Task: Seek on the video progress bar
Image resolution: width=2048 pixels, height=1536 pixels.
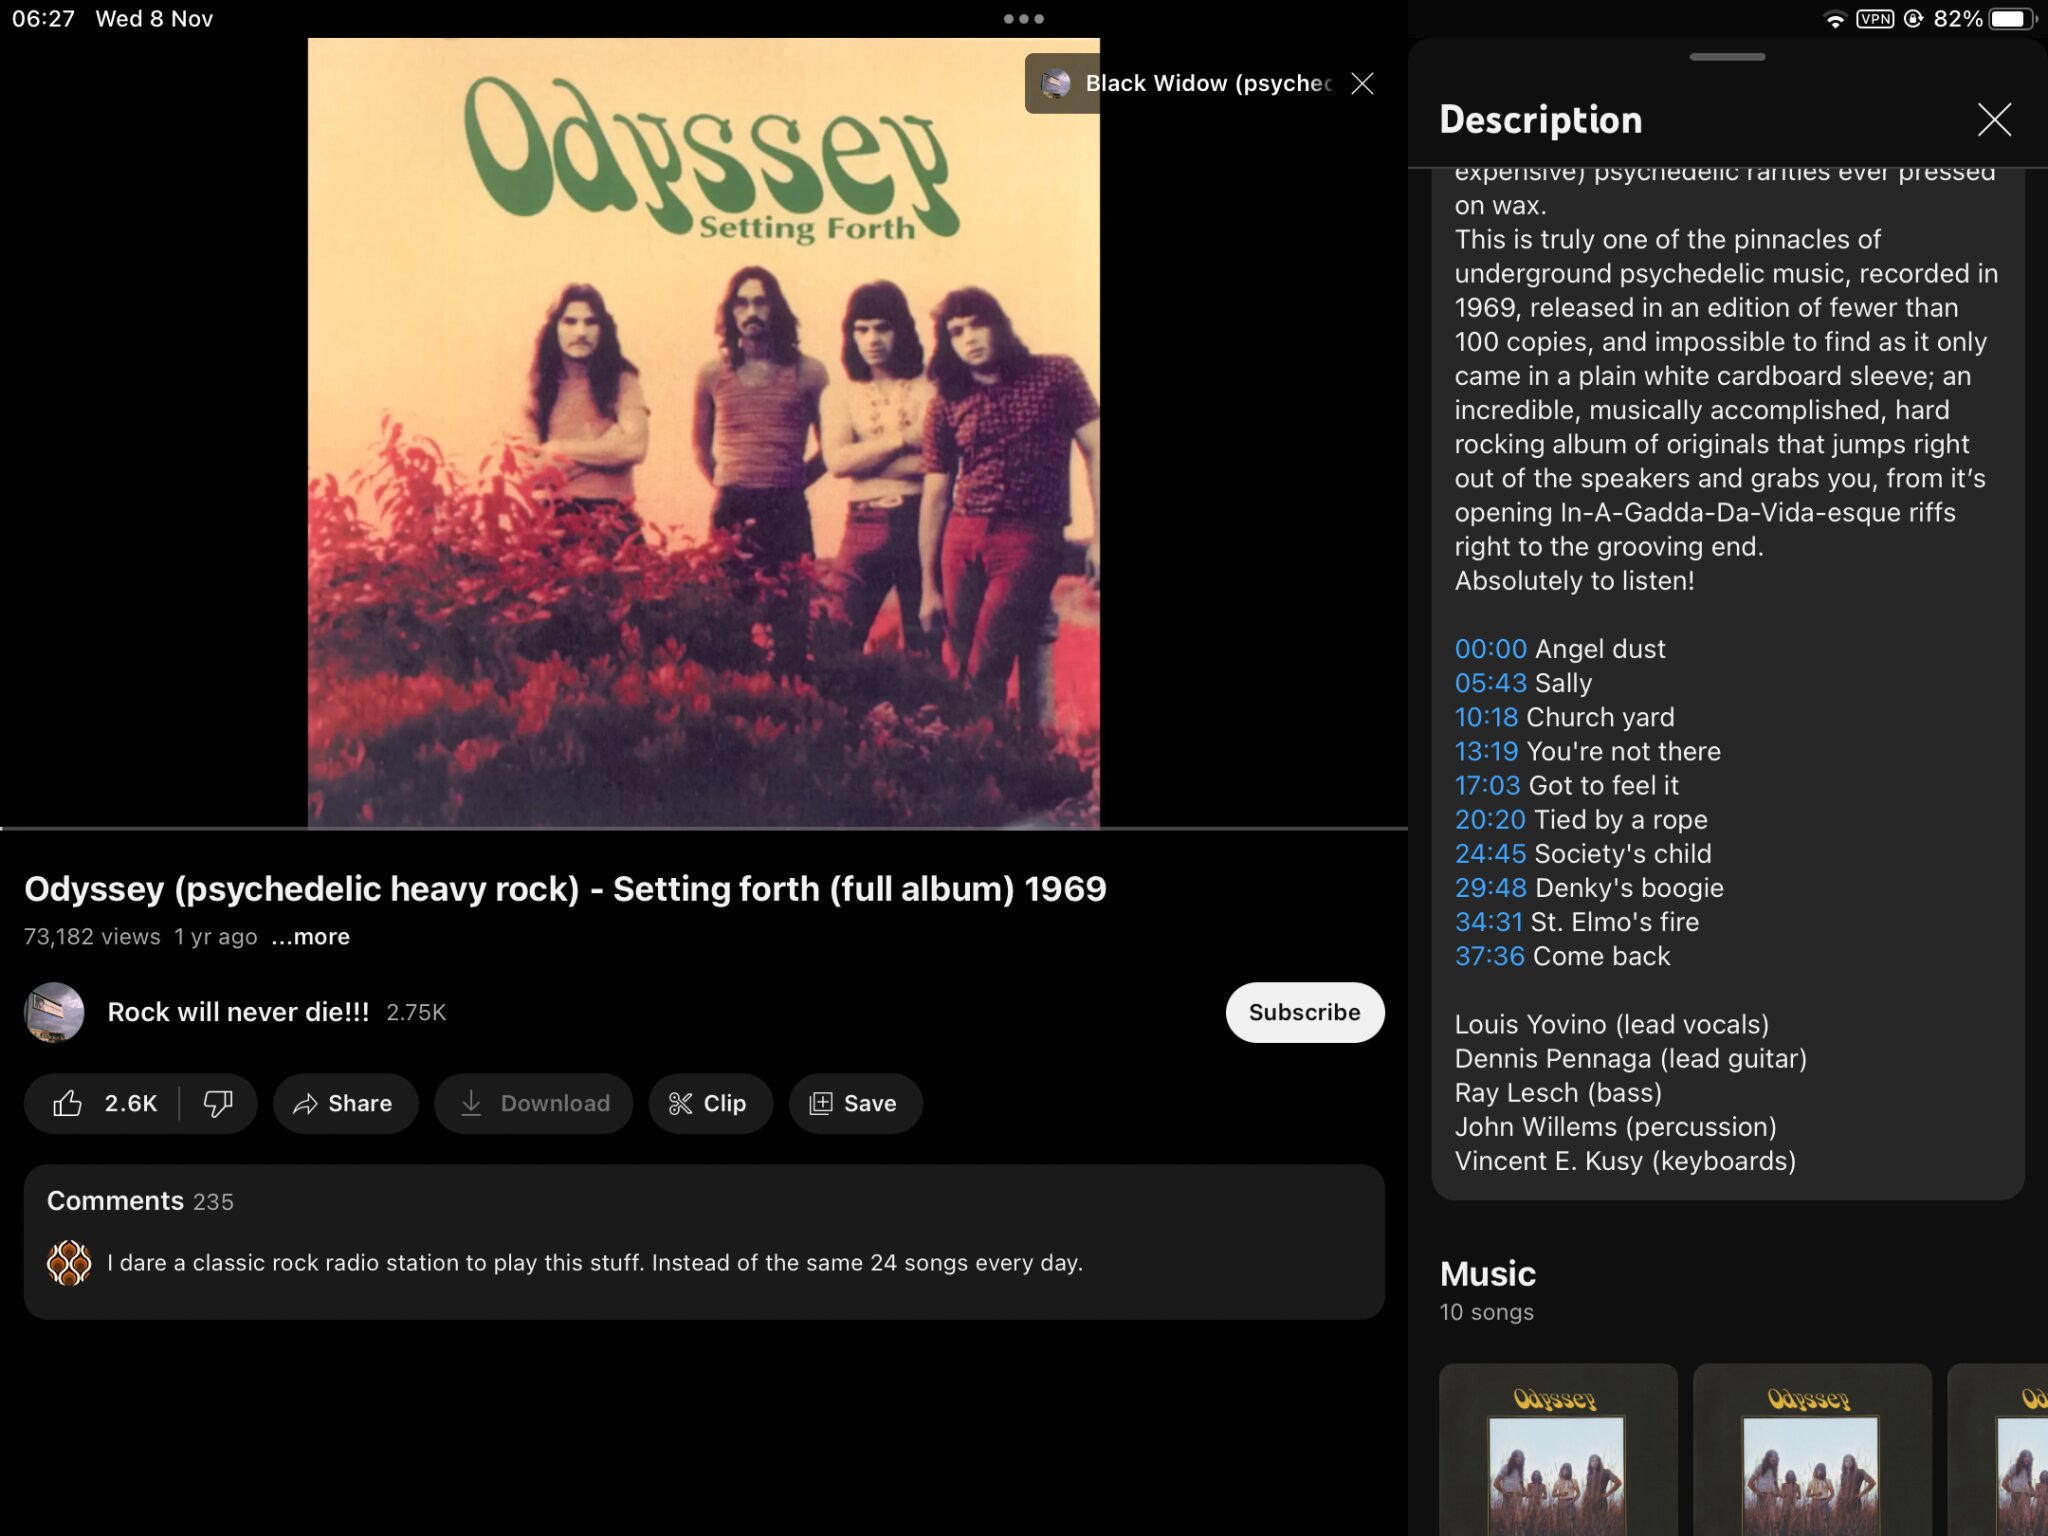Action: tap(704, 828)
